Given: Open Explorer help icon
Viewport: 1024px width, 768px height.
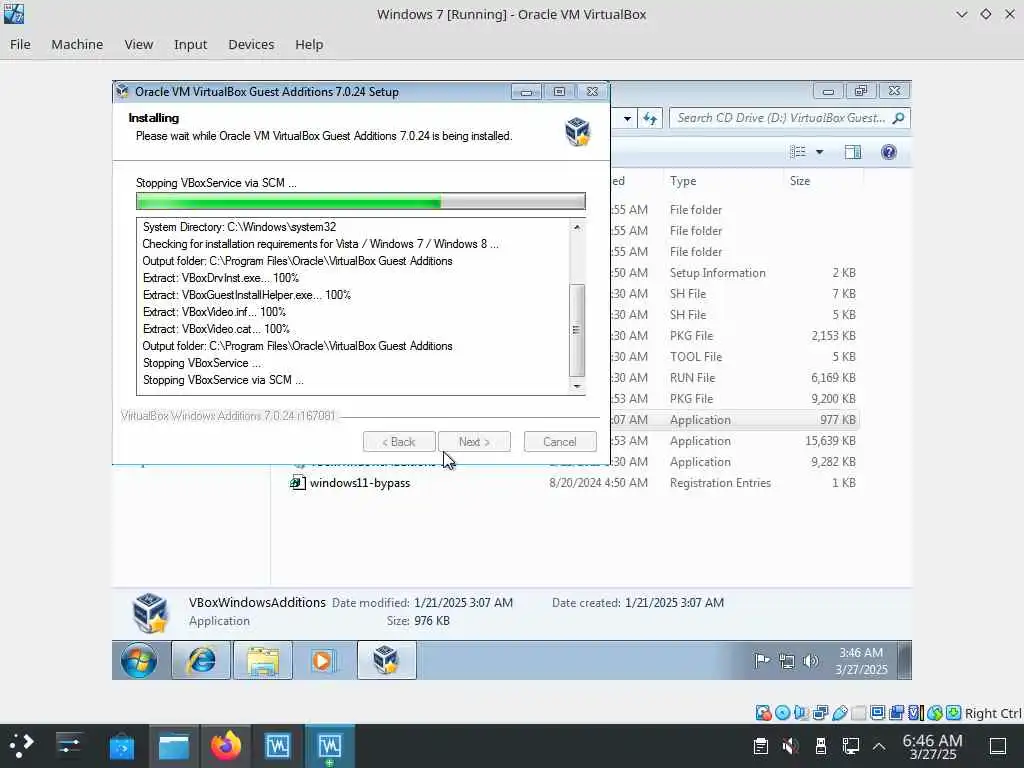Looking at the screenshot, I should [x=889, y=152].
